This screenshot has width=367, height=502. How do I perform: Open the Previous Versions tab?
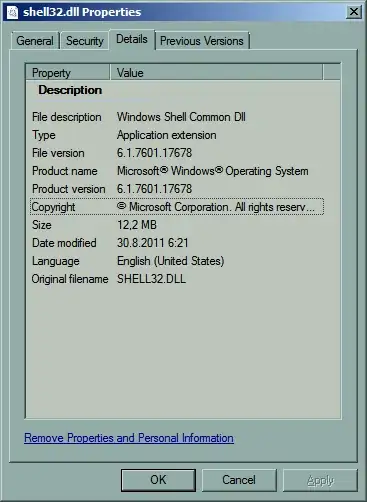[202, 41]
